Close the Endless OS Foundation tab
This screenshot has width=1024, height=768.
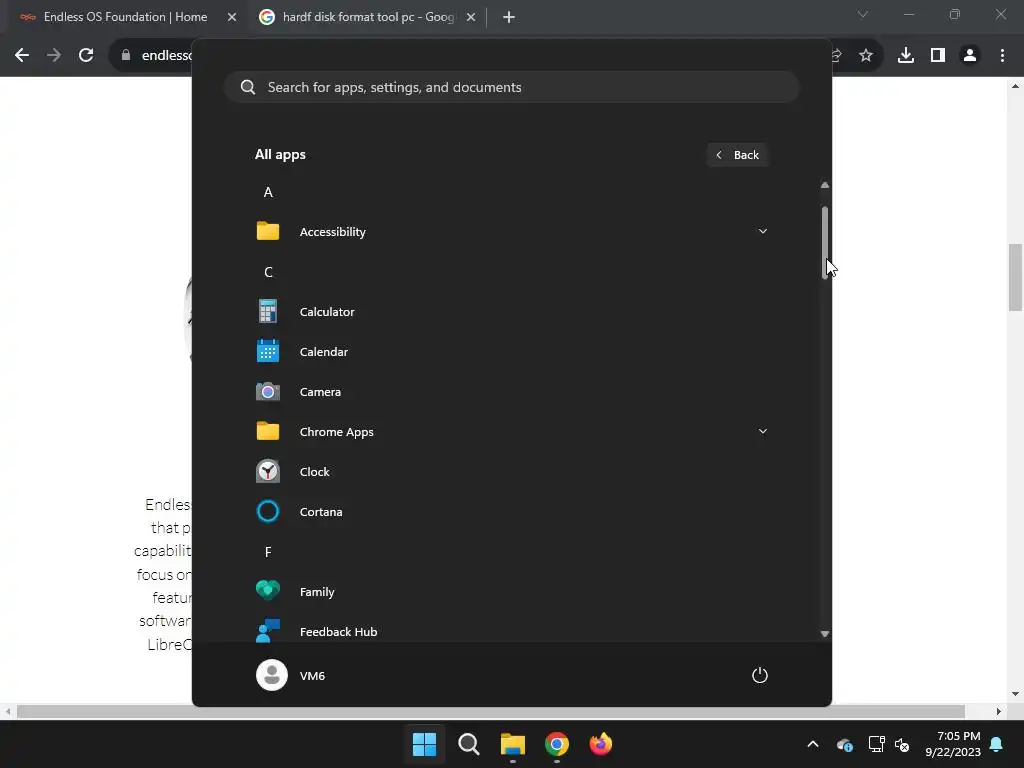tap(232, 18)
